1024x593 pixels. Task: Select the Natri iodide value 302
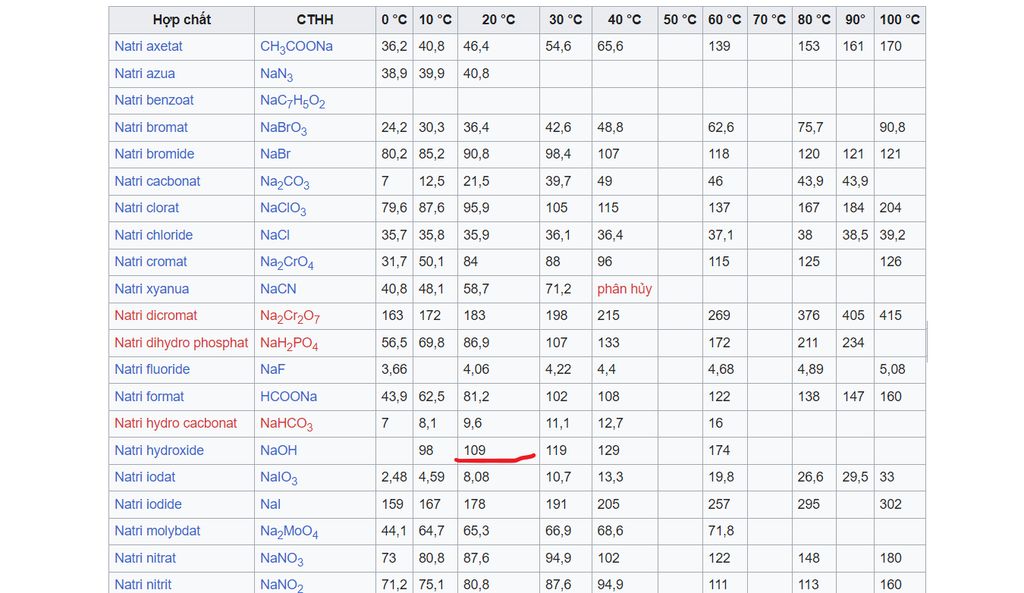[x=890, y=504]
